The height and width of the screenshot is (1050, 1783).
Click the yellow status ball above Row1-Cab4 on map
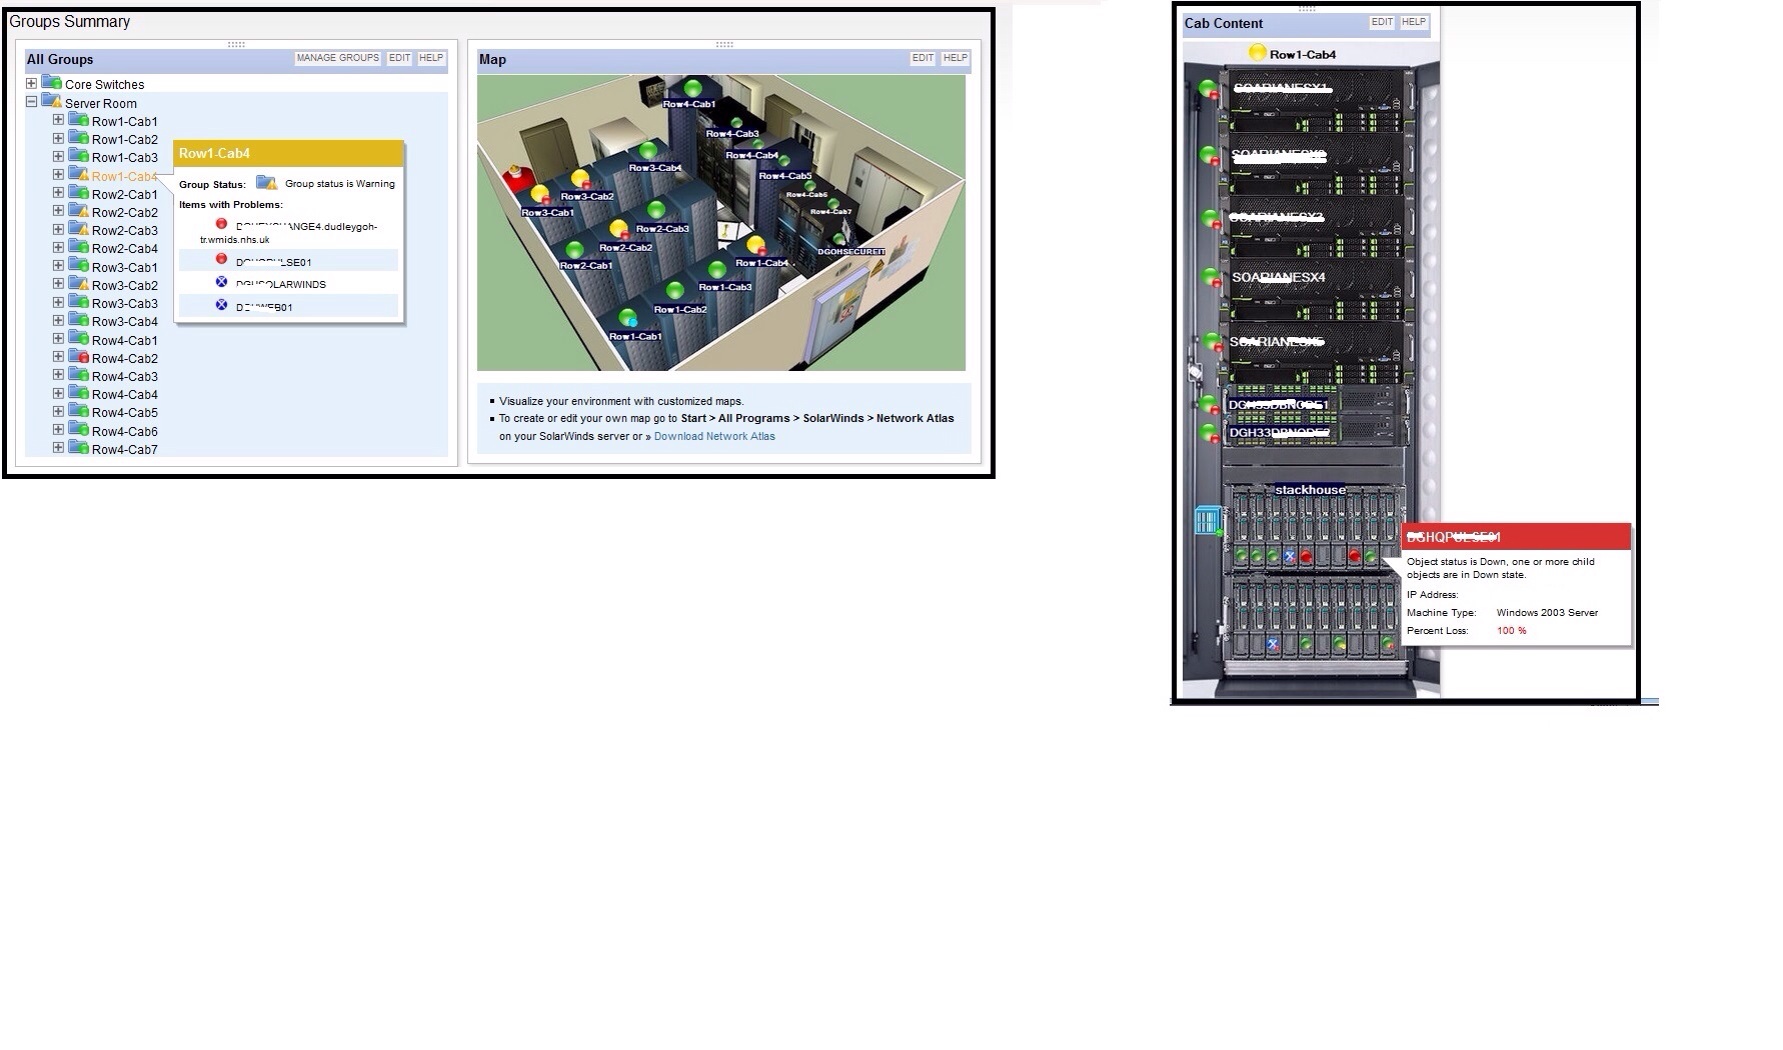pos(756,245)
